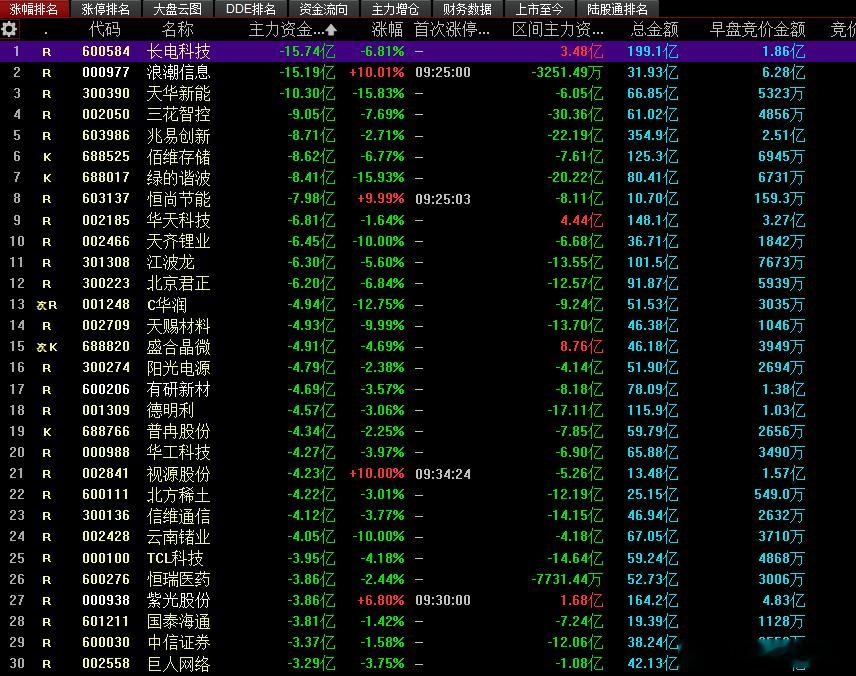
Task: Sort by 早盘竞价金额 column header
Action: coord(757,29)
